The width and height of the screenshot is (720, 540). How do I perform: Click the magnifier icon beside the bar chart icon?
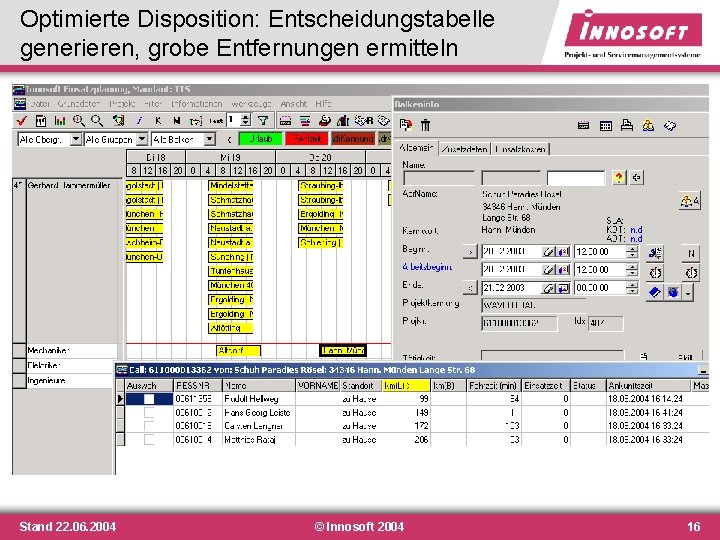point(79,121)
